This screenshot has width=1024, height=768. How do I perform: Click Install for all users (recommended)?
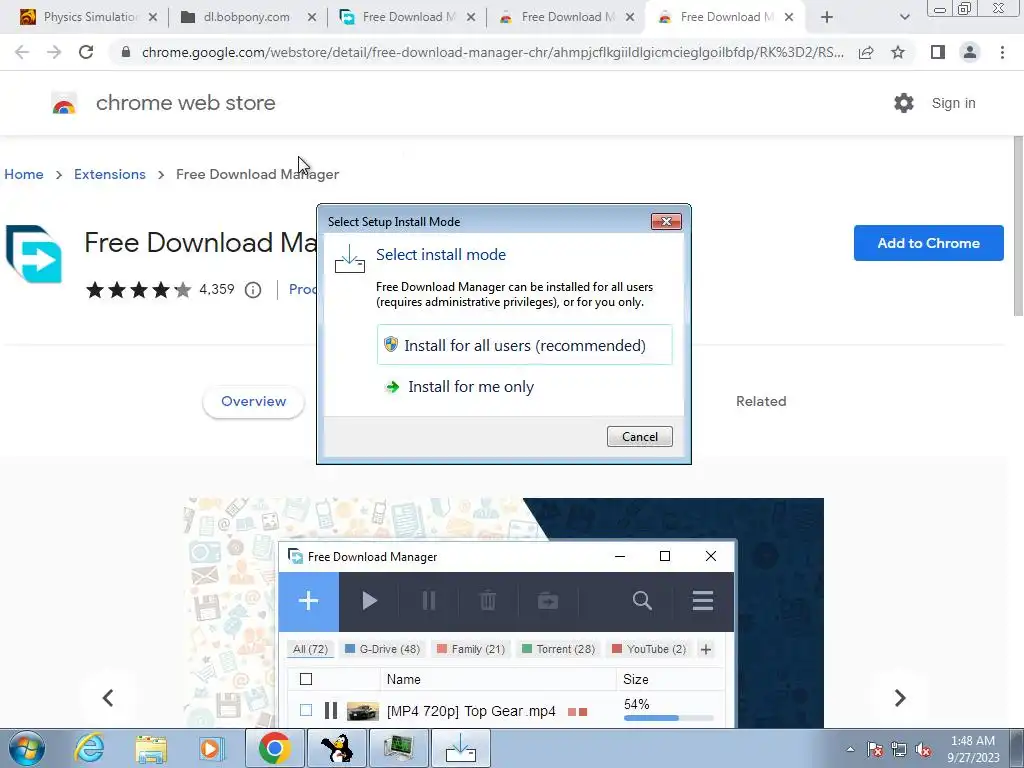[524, 345]
